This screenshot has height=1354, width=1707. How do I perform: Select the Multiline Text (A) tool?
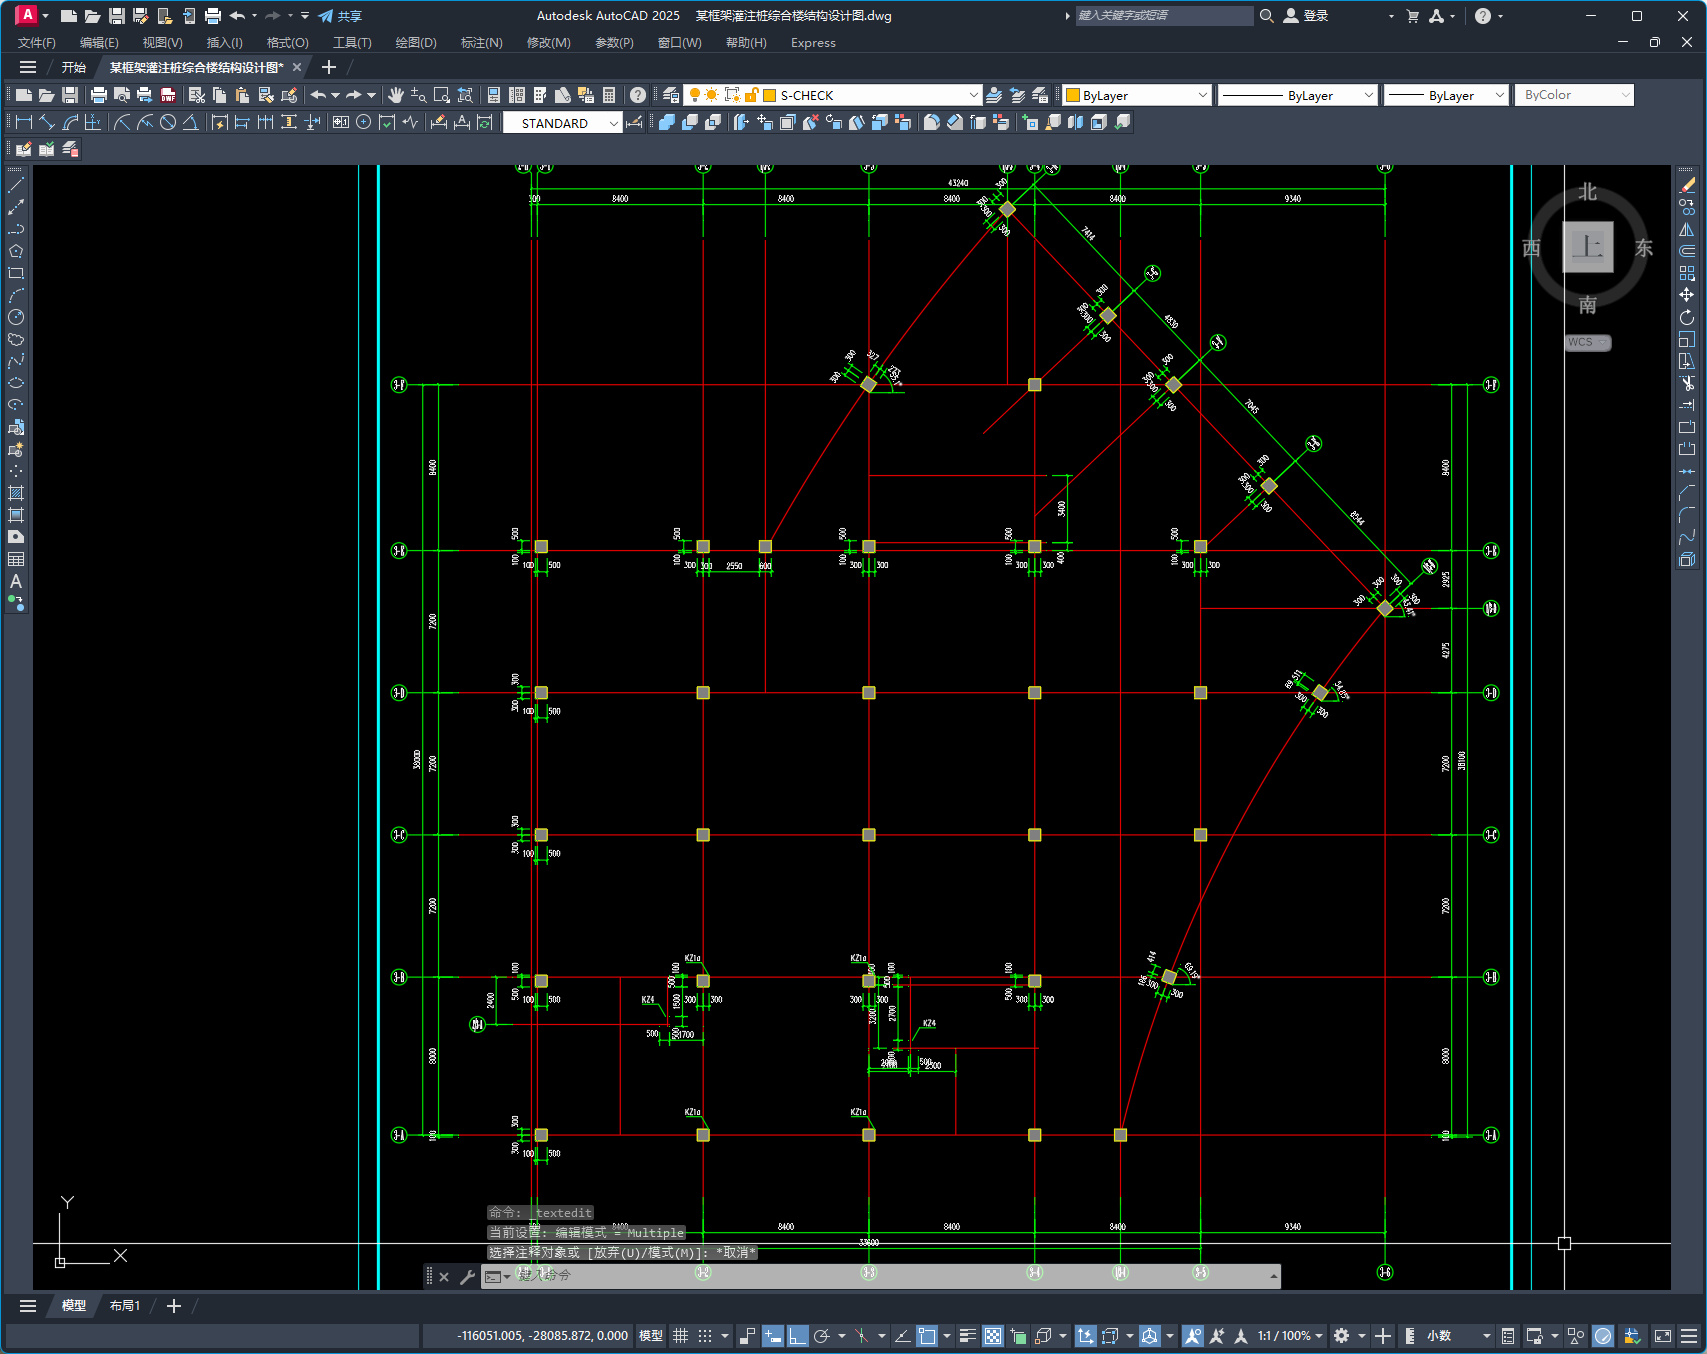[16, 581]
